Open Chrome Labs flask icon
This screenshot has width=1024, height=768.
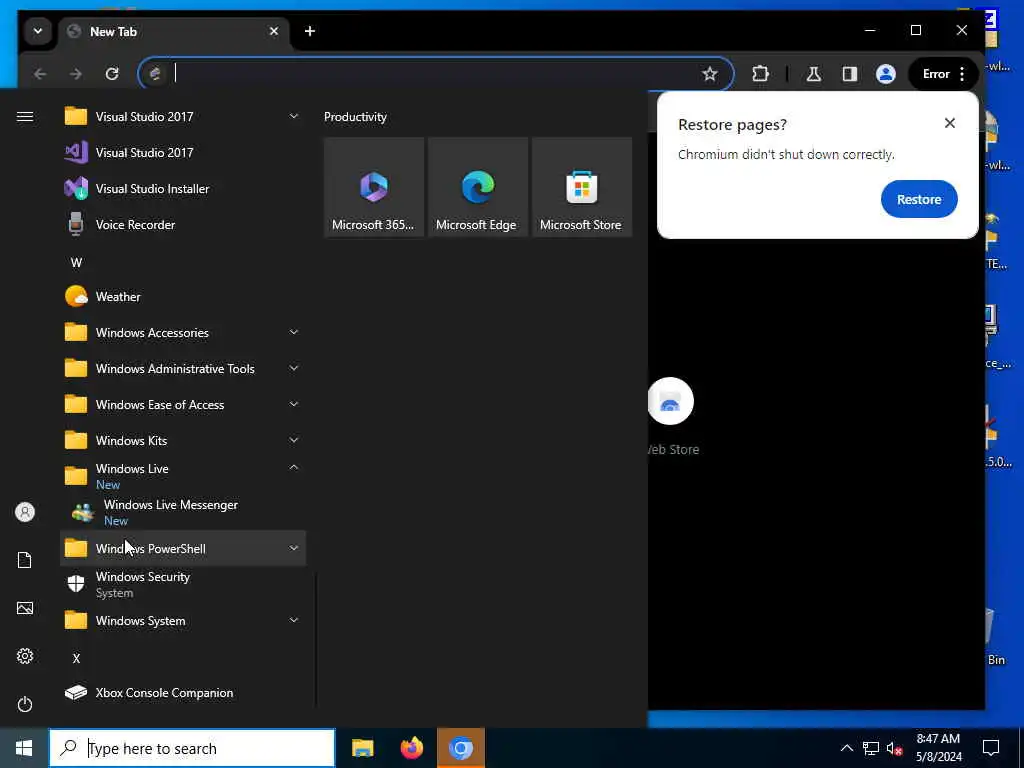814,74
